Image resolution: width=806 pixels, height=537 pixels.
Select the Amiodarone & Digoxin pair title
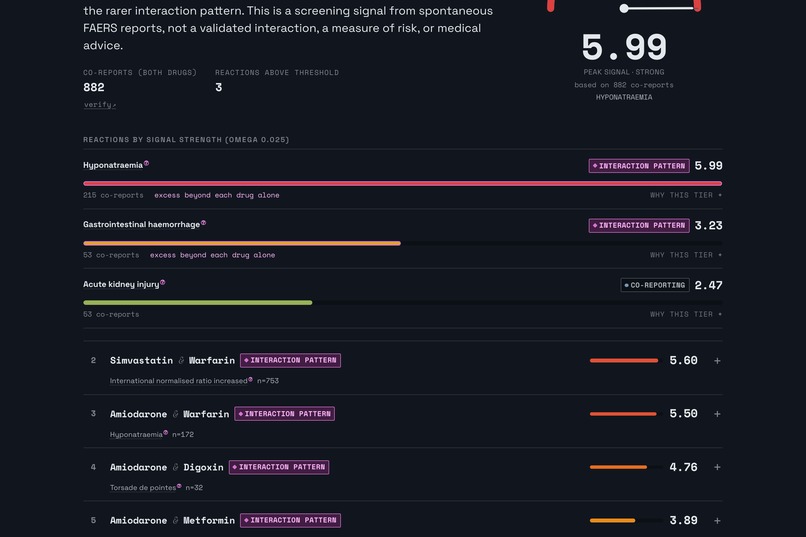[x=167, y=468]
